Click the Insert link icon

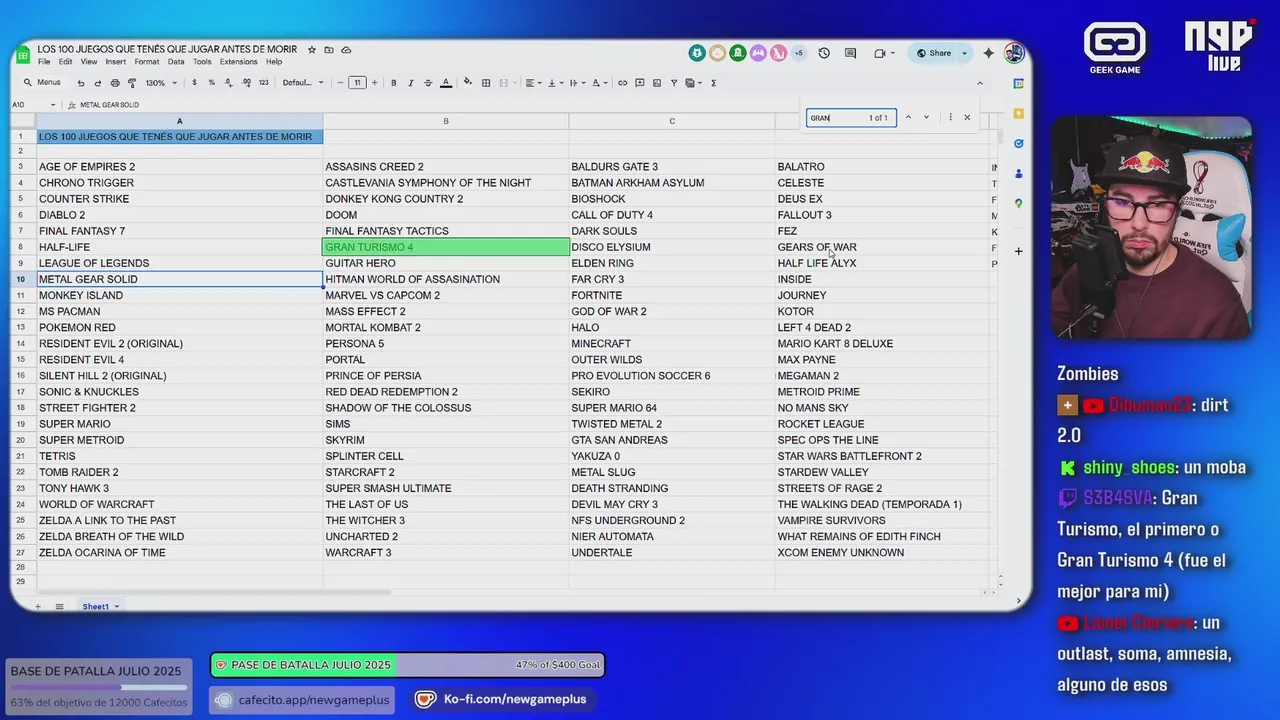click(x=623, y=83)
